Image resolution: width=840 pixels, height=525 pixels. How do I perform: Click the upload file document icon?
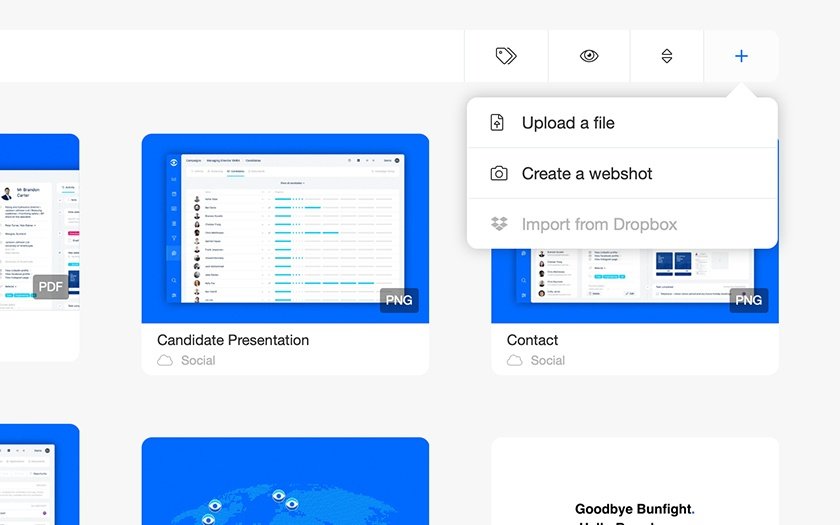coord(497,123)
